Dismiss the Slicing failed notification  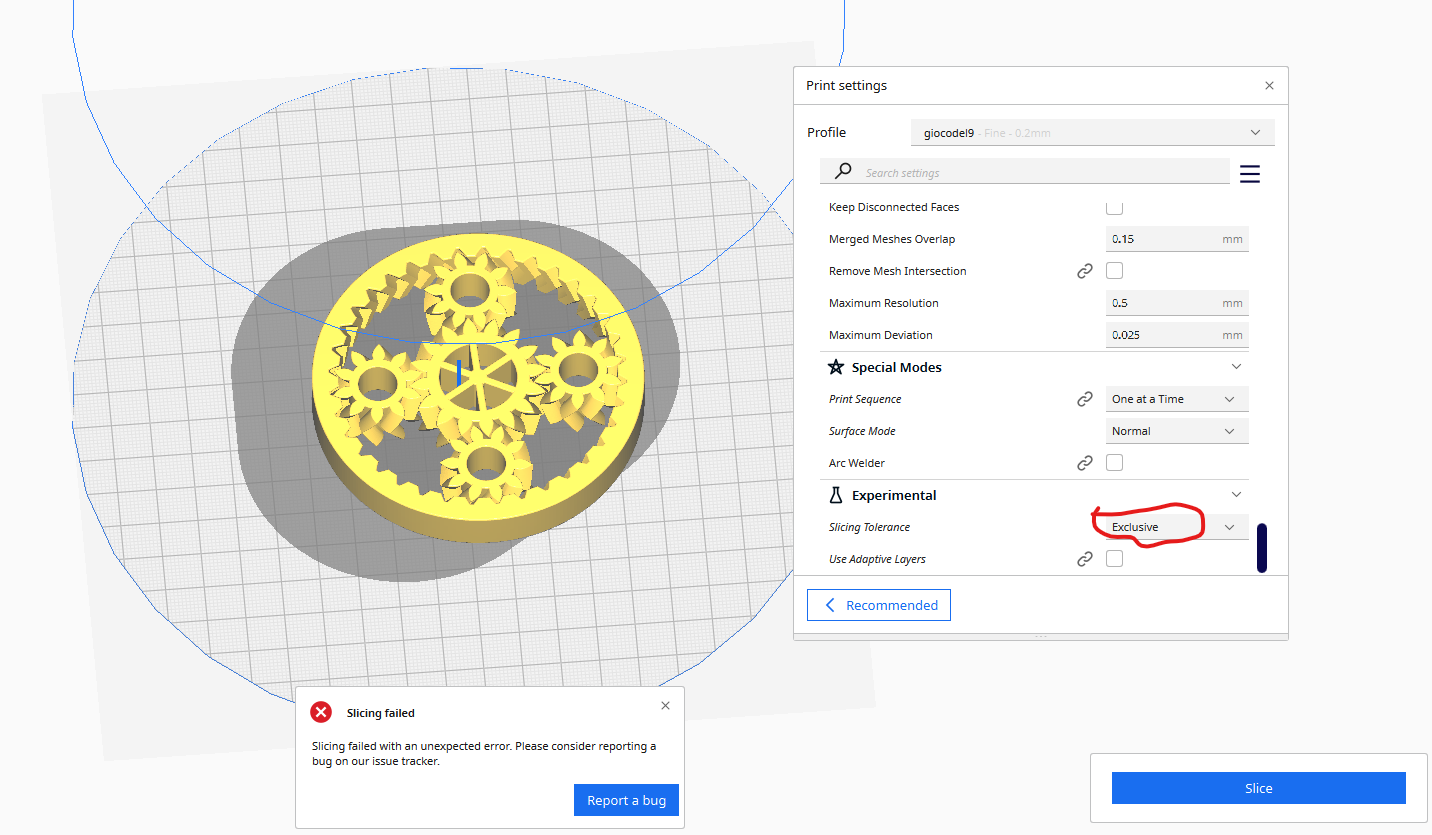(x=666, y=706)
